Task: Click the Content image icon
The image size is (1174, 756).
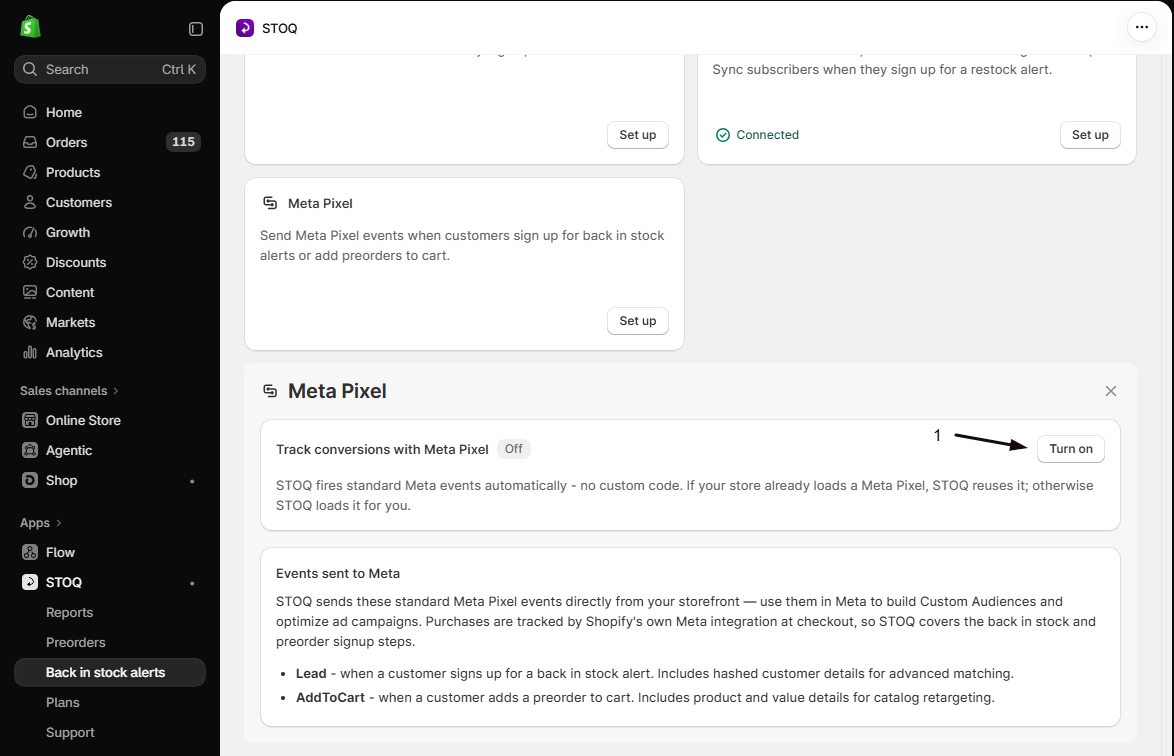Action: [30, 292]
